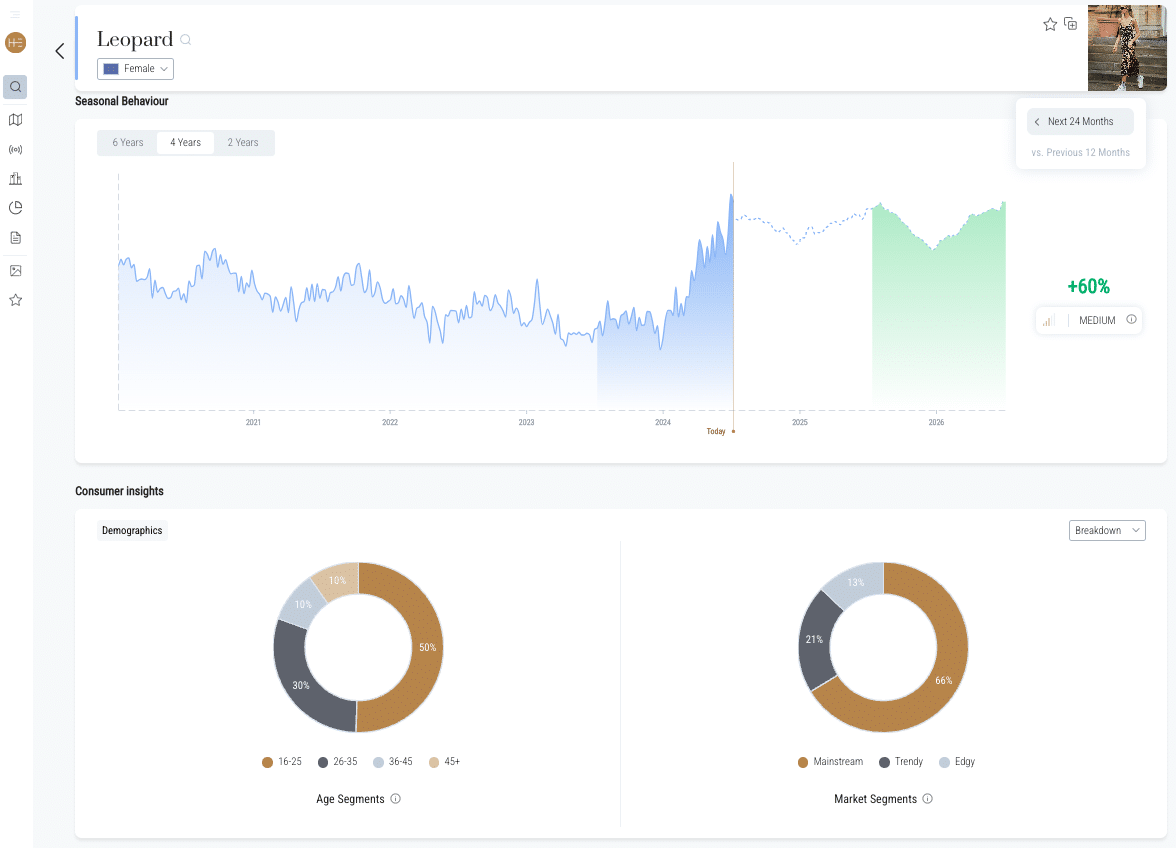
Task: Switch chart range to 2 Years
Action: (243, 143)
